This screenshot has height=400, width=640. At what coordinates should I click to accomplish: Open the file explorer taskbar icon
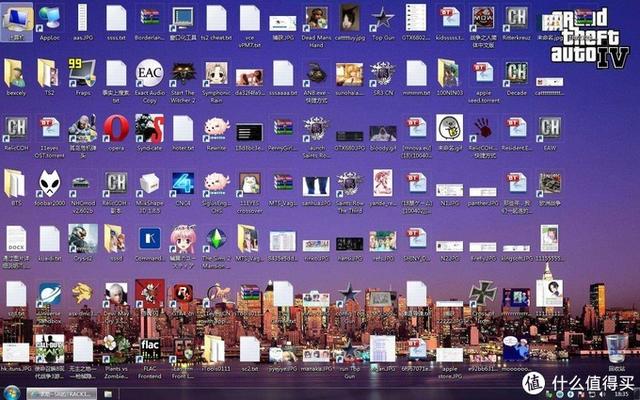pyautogui.click(x=108, y=394)
